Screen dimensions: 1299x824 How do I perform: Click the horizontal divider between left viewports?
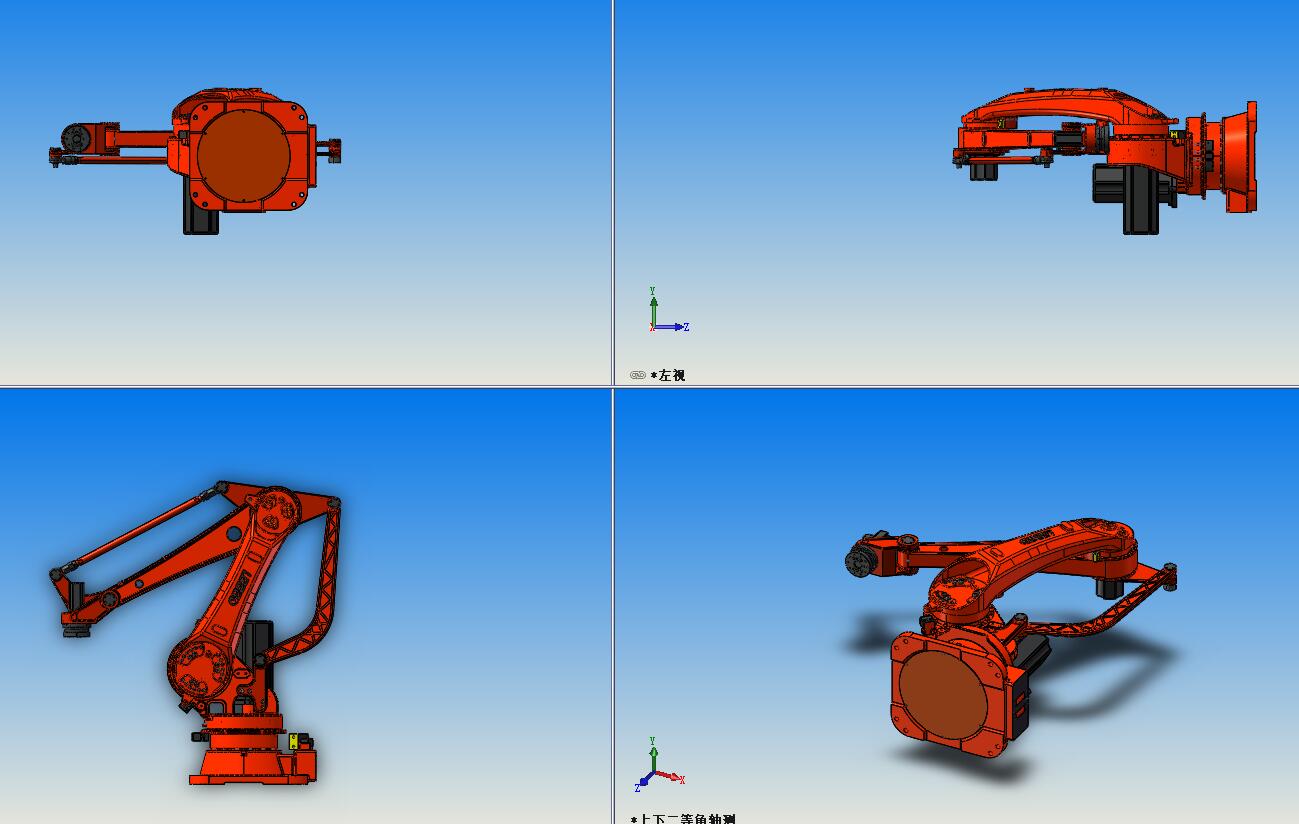coord(300,386)
